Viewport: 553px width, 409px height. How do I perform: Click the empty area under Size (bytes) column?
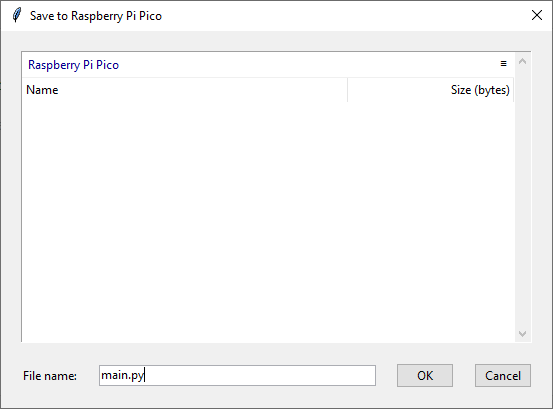tap(431, 222)
